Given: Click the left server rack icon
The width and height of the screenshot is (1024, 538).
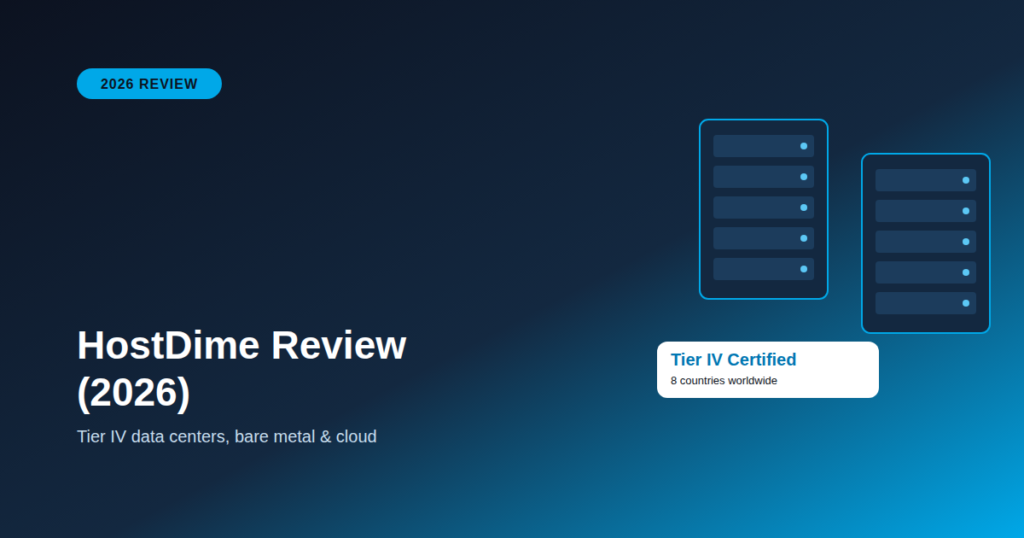Looking at the screenshot, I should pyautogui.click(x=763, y=209).
